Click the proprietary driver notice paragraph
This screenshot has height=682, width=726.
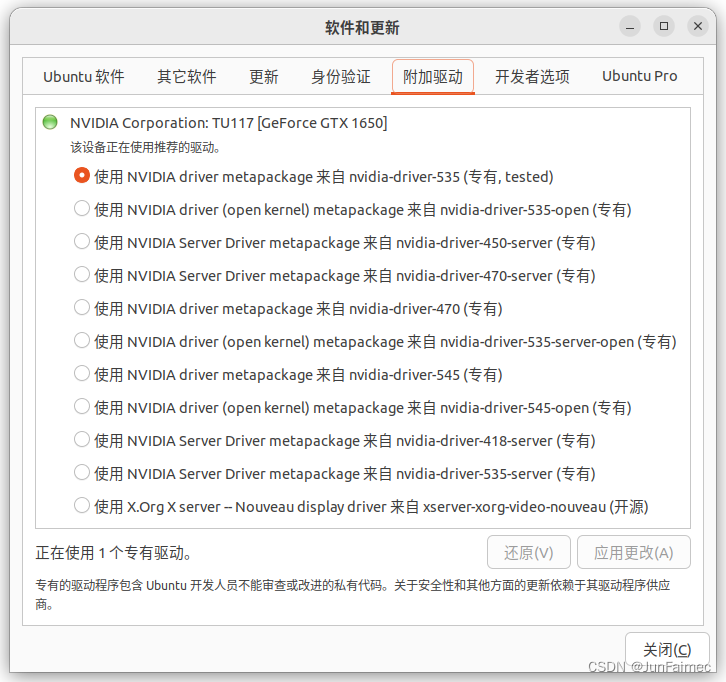click(353, 594)
